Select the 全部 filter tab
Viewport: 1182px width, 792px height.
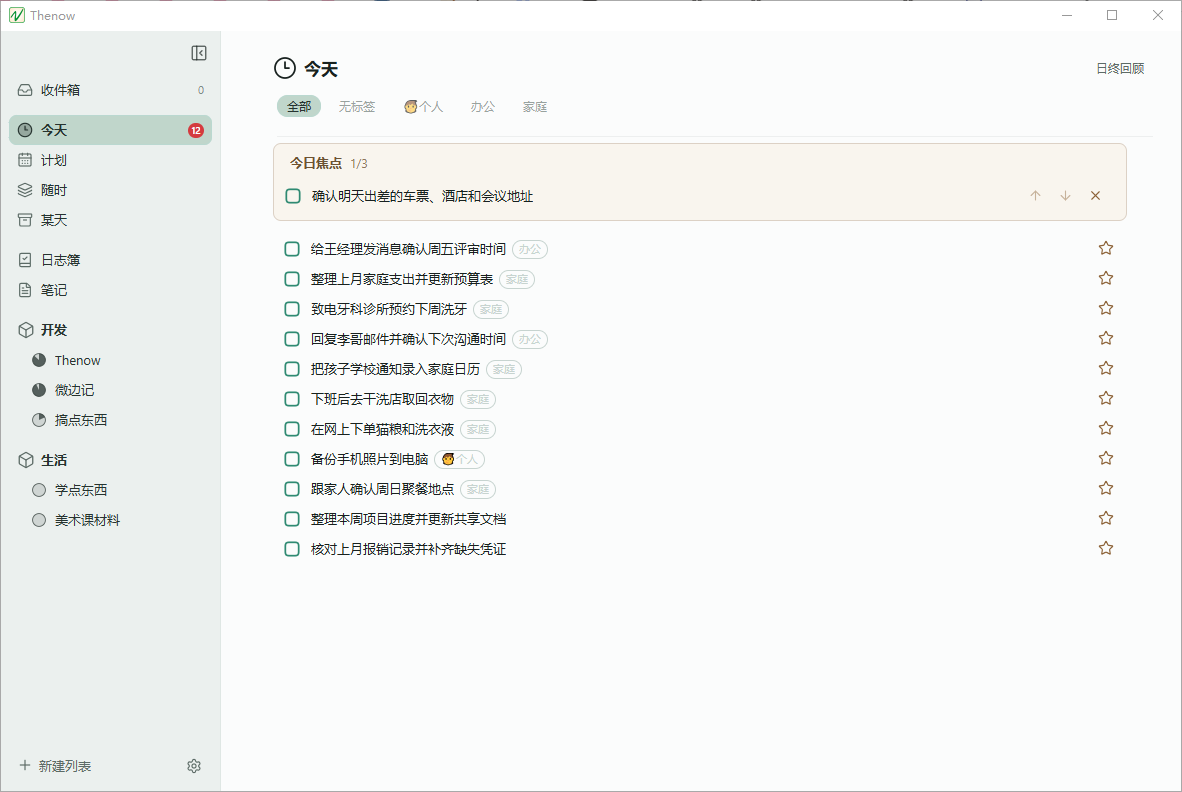click(299, 106)
